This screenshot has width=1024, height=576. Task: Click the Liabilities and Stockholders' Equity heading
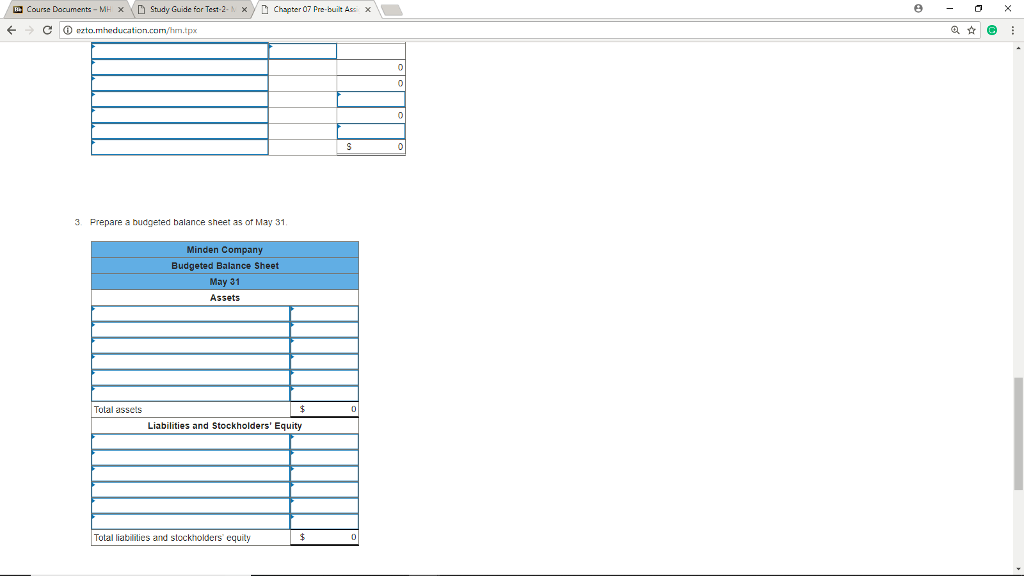coord(225,426)
